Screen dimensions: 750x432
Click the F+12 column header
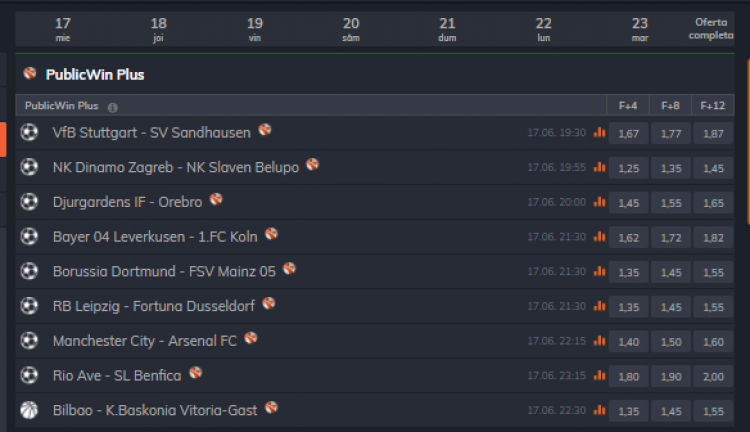[x=713, y=105]
